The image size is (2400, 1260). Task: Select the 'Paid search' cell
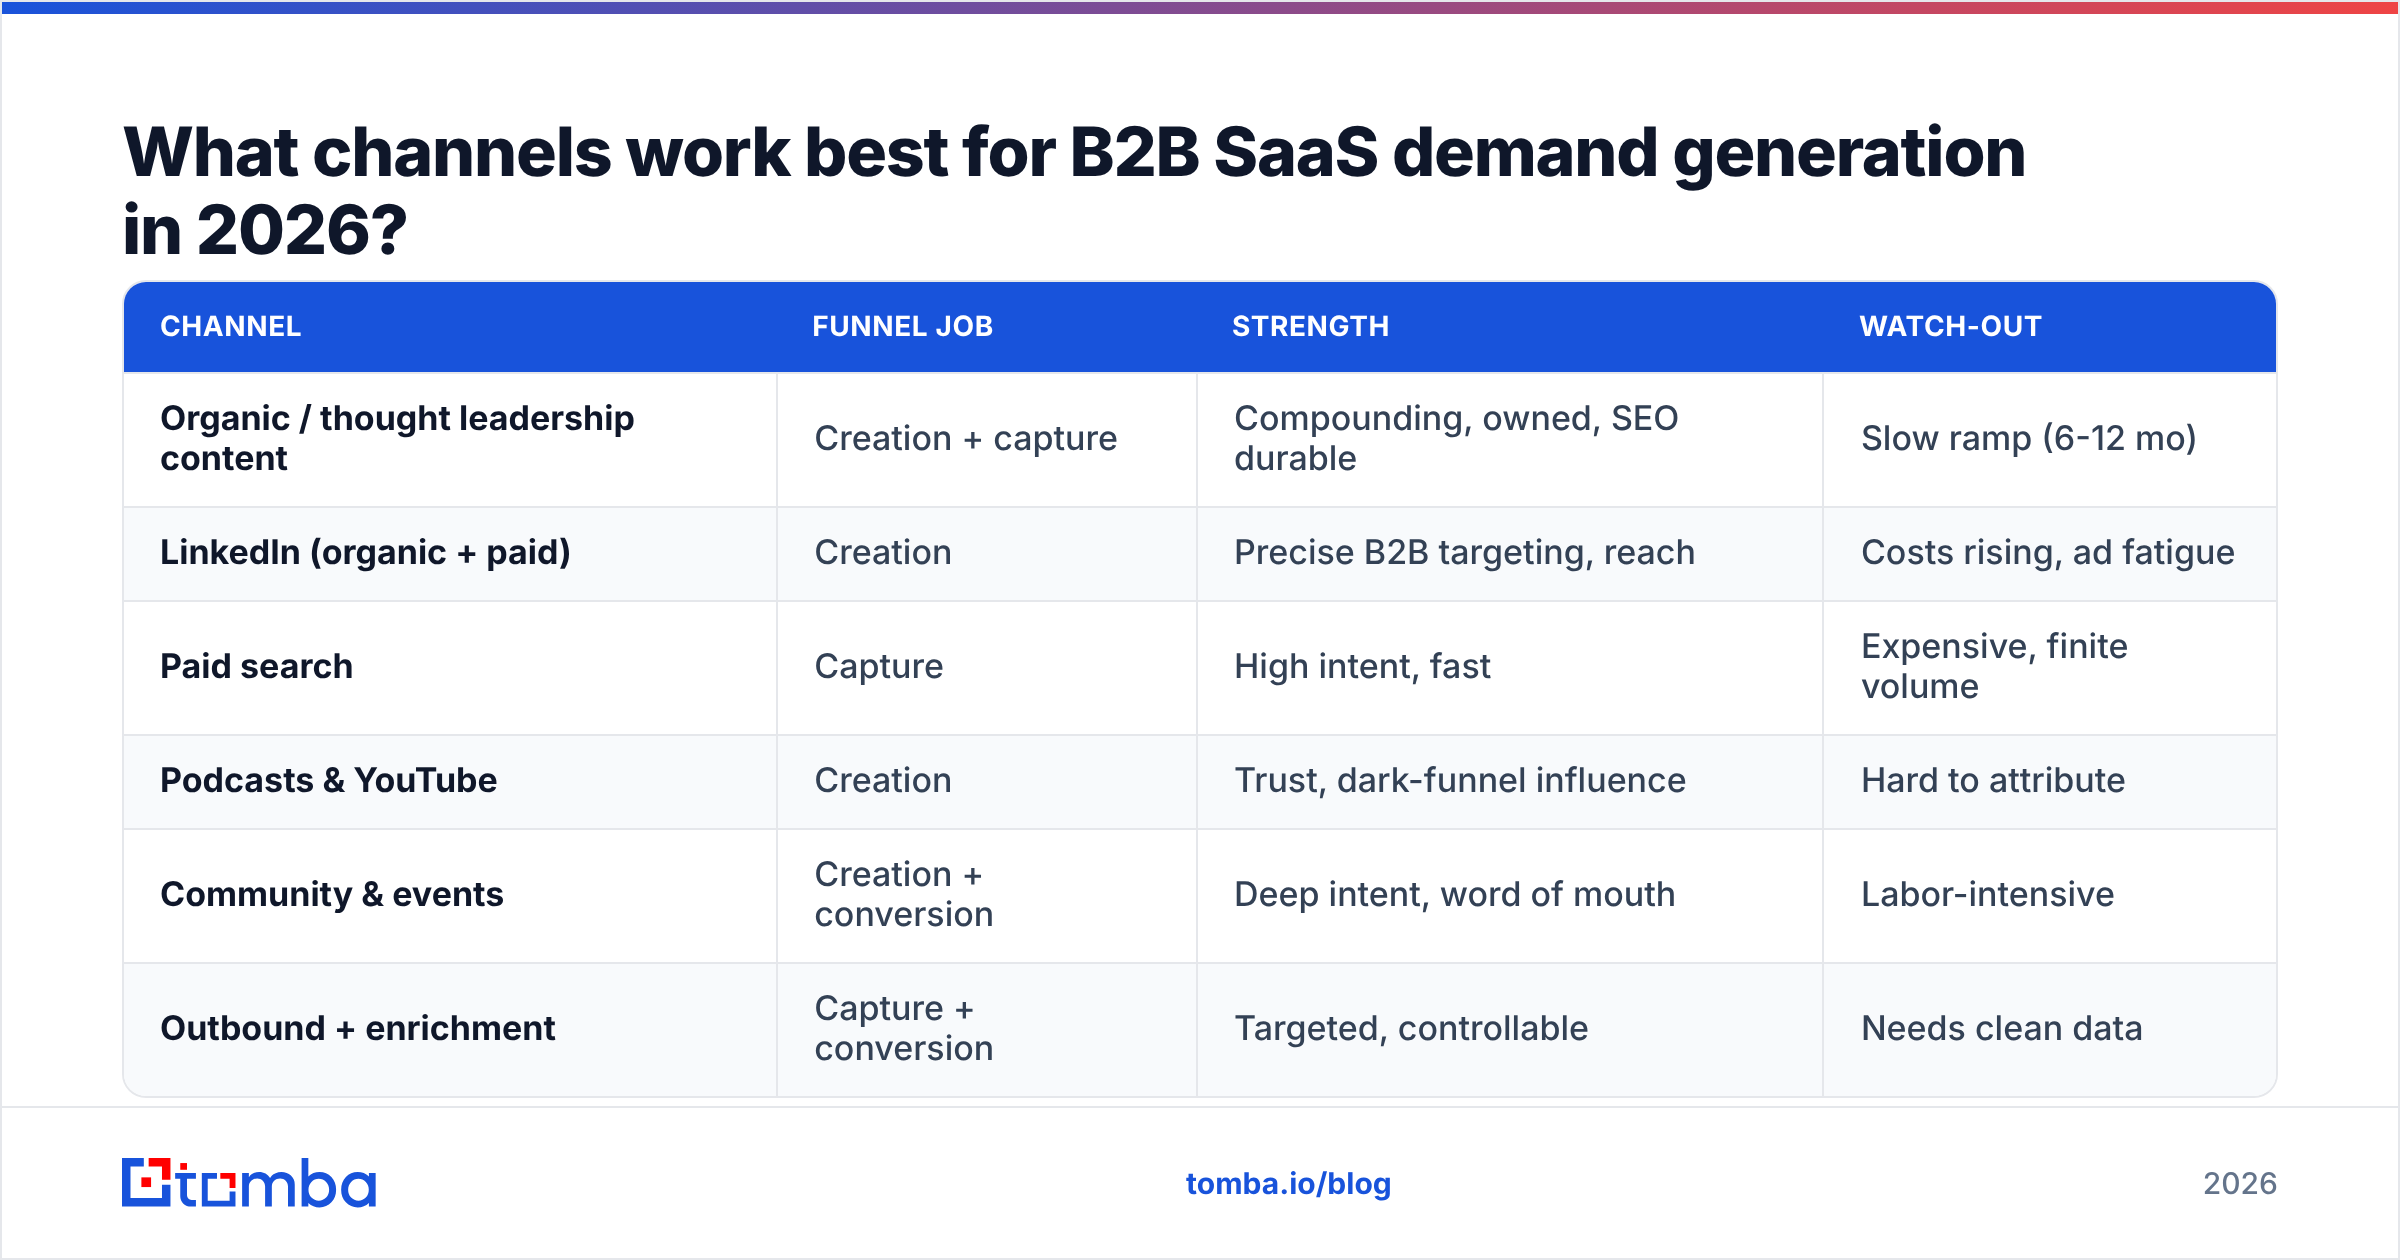click(x=450, y=667)
